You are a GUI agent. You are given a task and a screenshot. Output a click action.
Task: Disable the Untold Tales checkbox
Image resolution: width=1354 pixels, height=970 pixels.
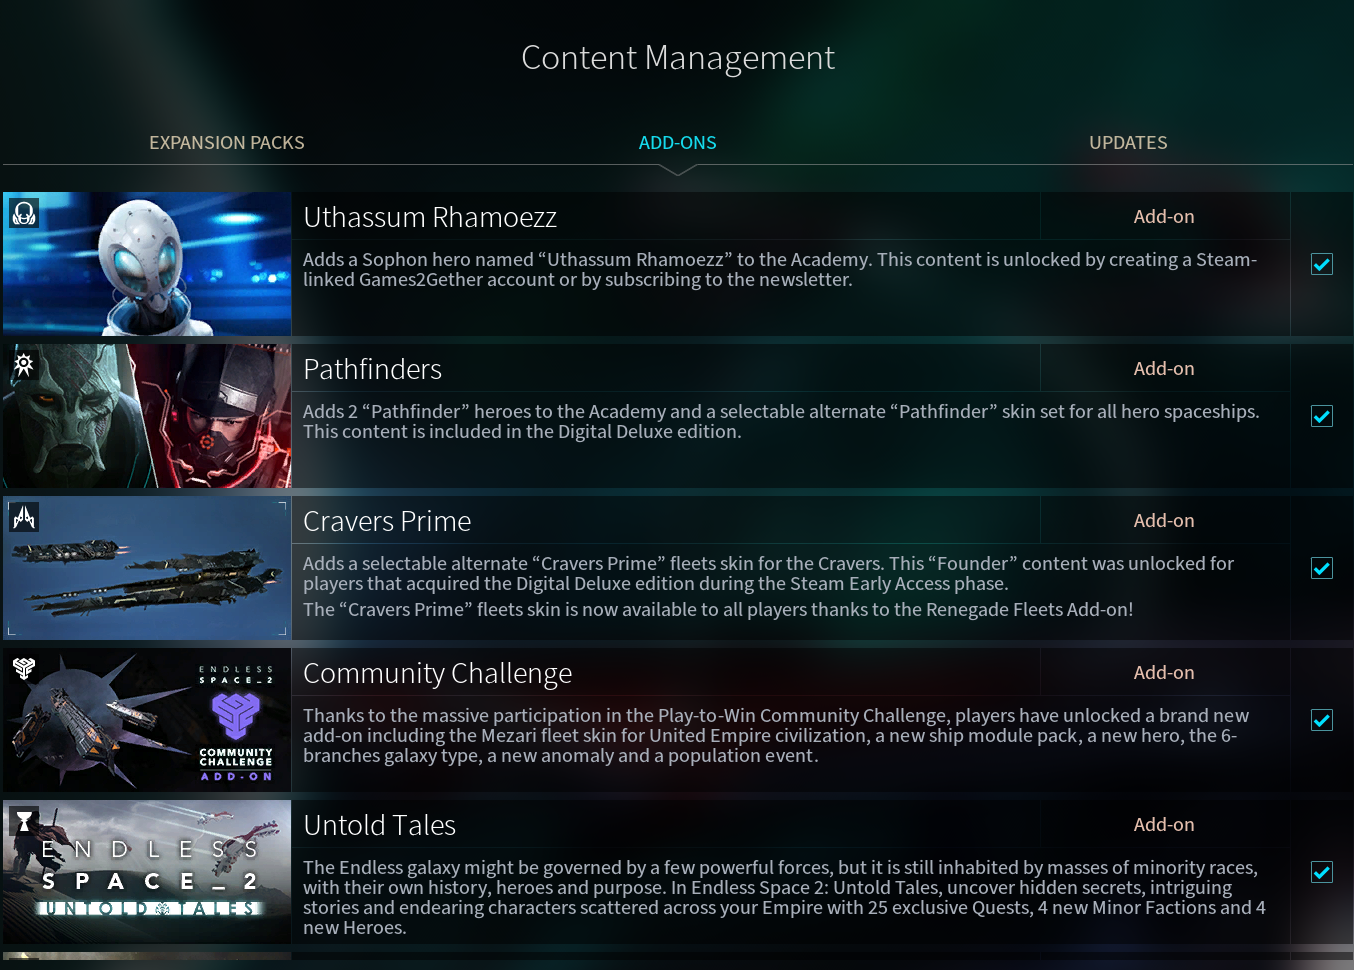(1322, 872)
